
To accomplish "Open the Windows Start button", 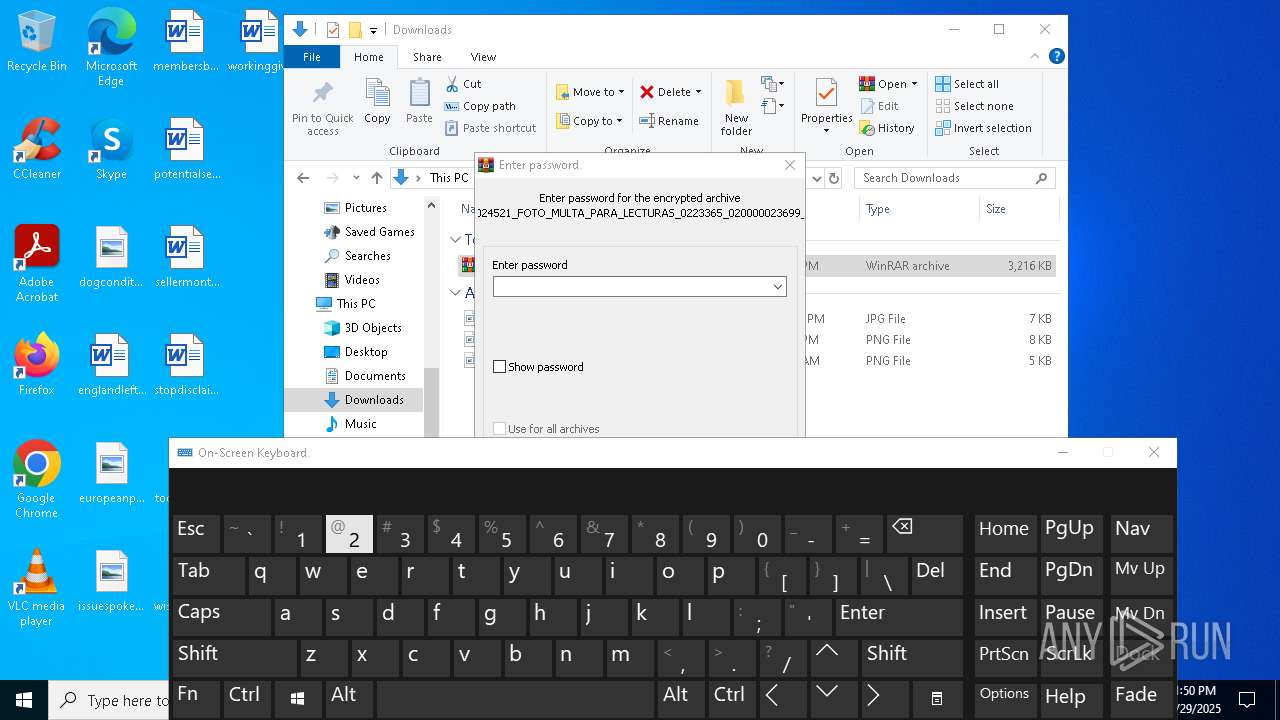I will click(24, 700).
